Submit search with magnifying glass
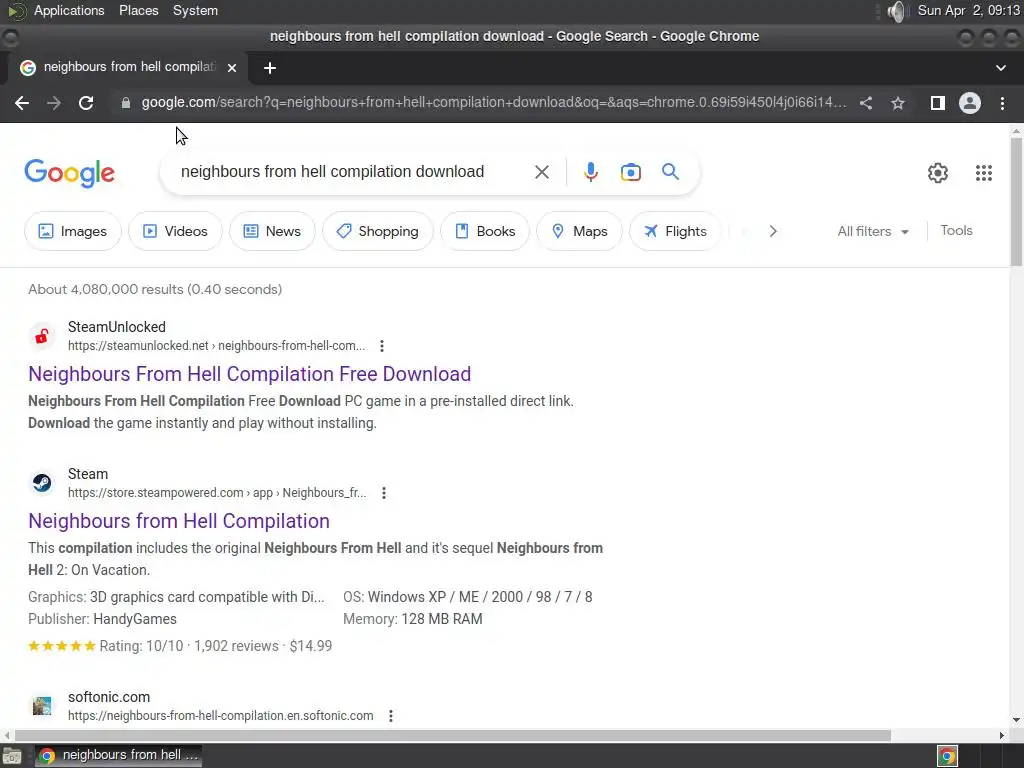This screenshot has height=768, width=1024. (x=670, y=172)
